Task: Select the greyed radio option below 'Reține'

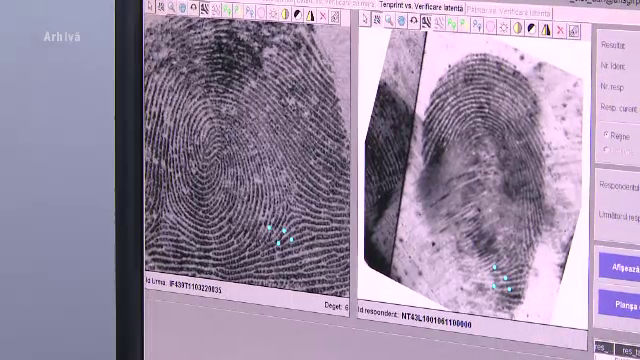Action: pyautogui.click(x=606, y=150)
